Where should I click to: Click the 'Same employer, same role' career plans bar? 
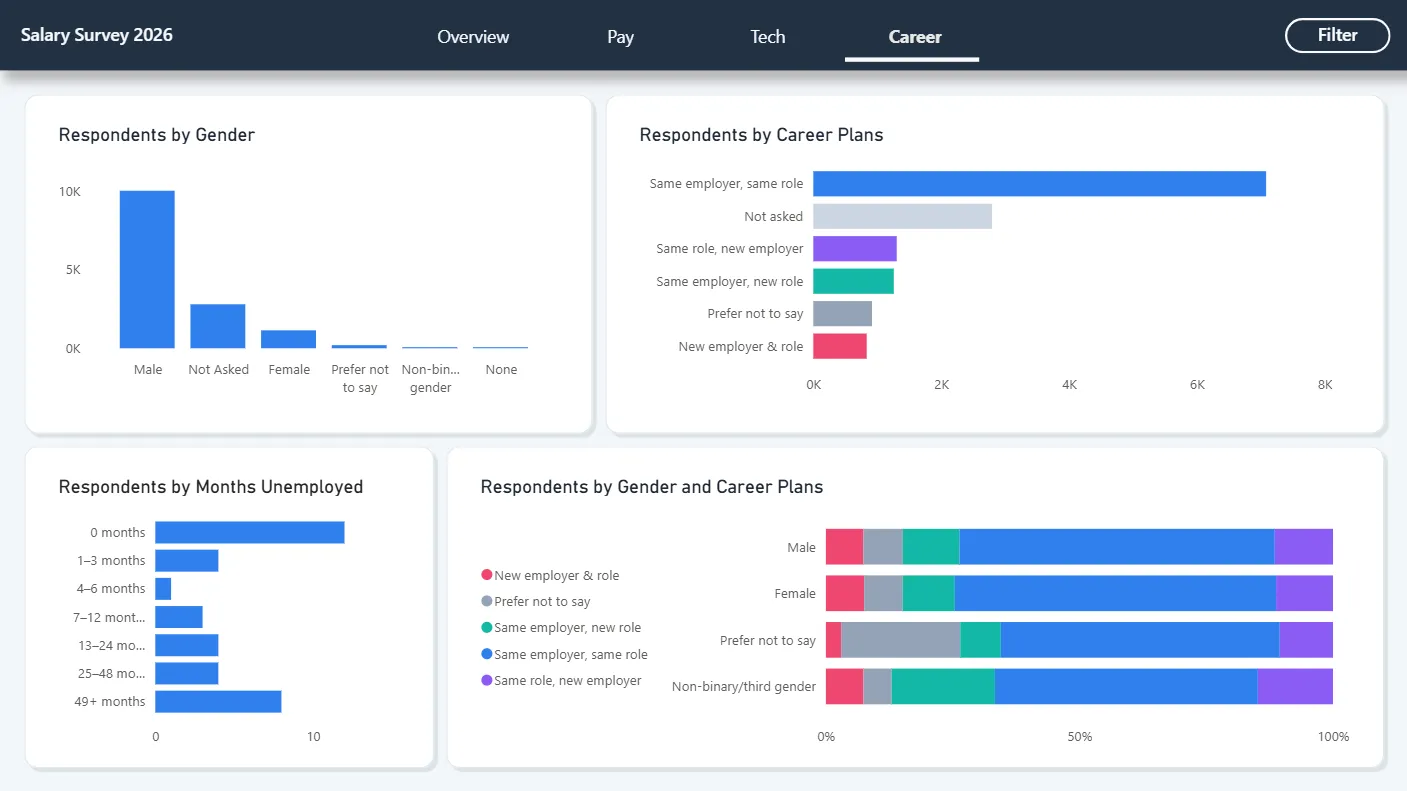(1039, 184)
